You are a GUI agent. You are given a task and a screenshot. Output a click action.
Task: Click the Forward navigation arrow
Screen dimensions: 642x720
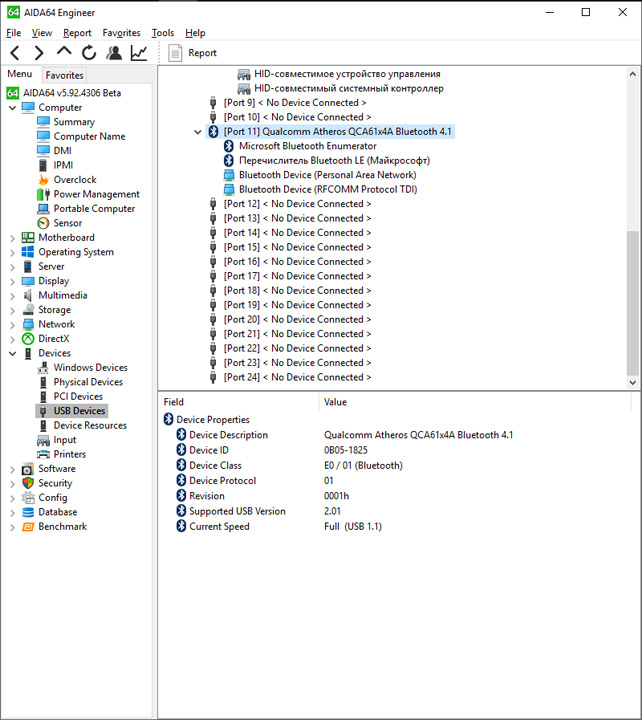39,53
